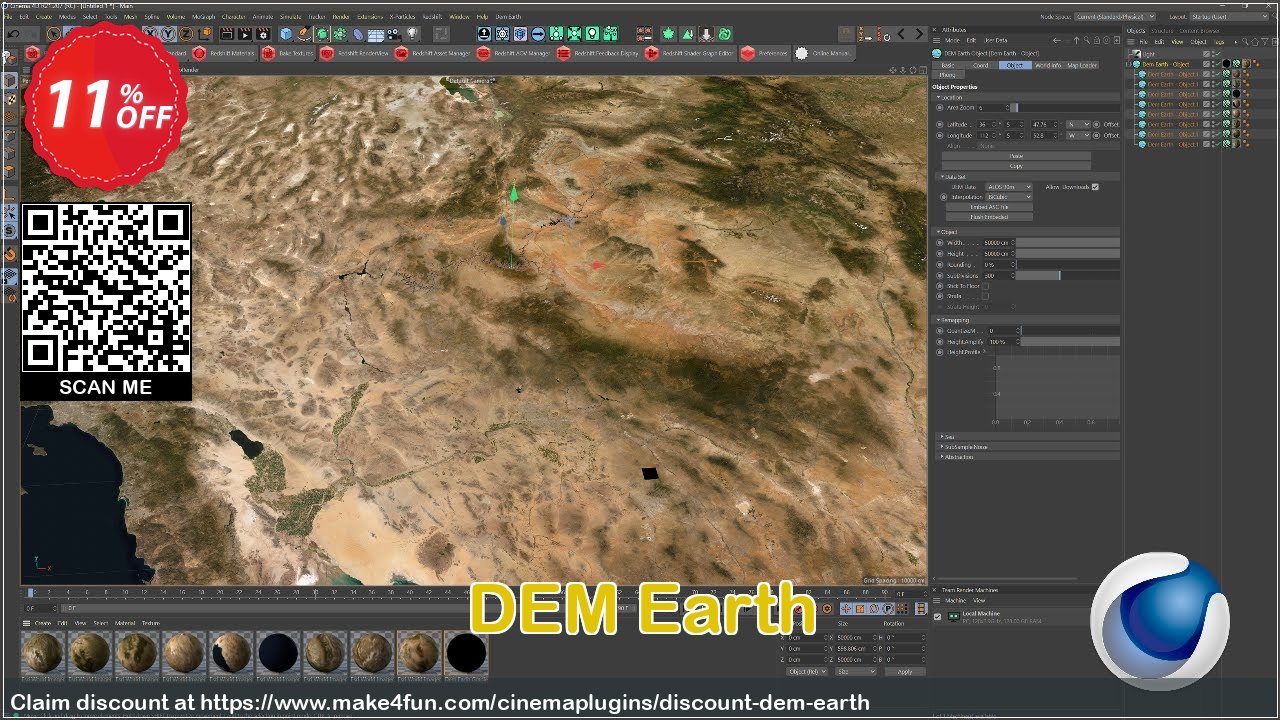Viewport: 1280px width, 720px height.
Task: Switch to the Coord tab
Action: (981, 65)
